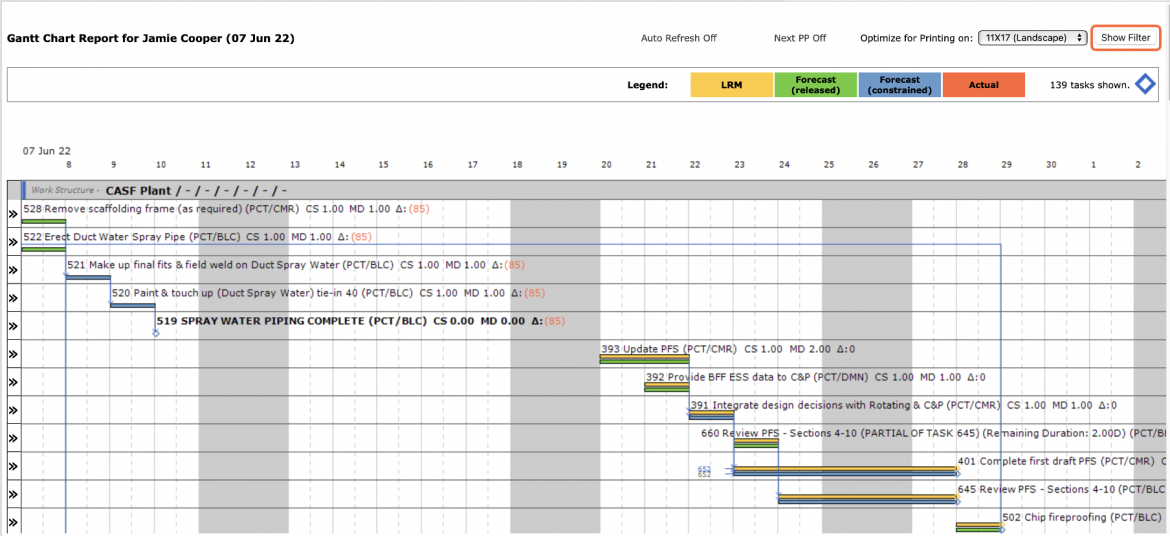The height and width of the screenshot is (536, 1170).
Task: Expand row arrows for task 521
Action: click(x=13, y=270)
